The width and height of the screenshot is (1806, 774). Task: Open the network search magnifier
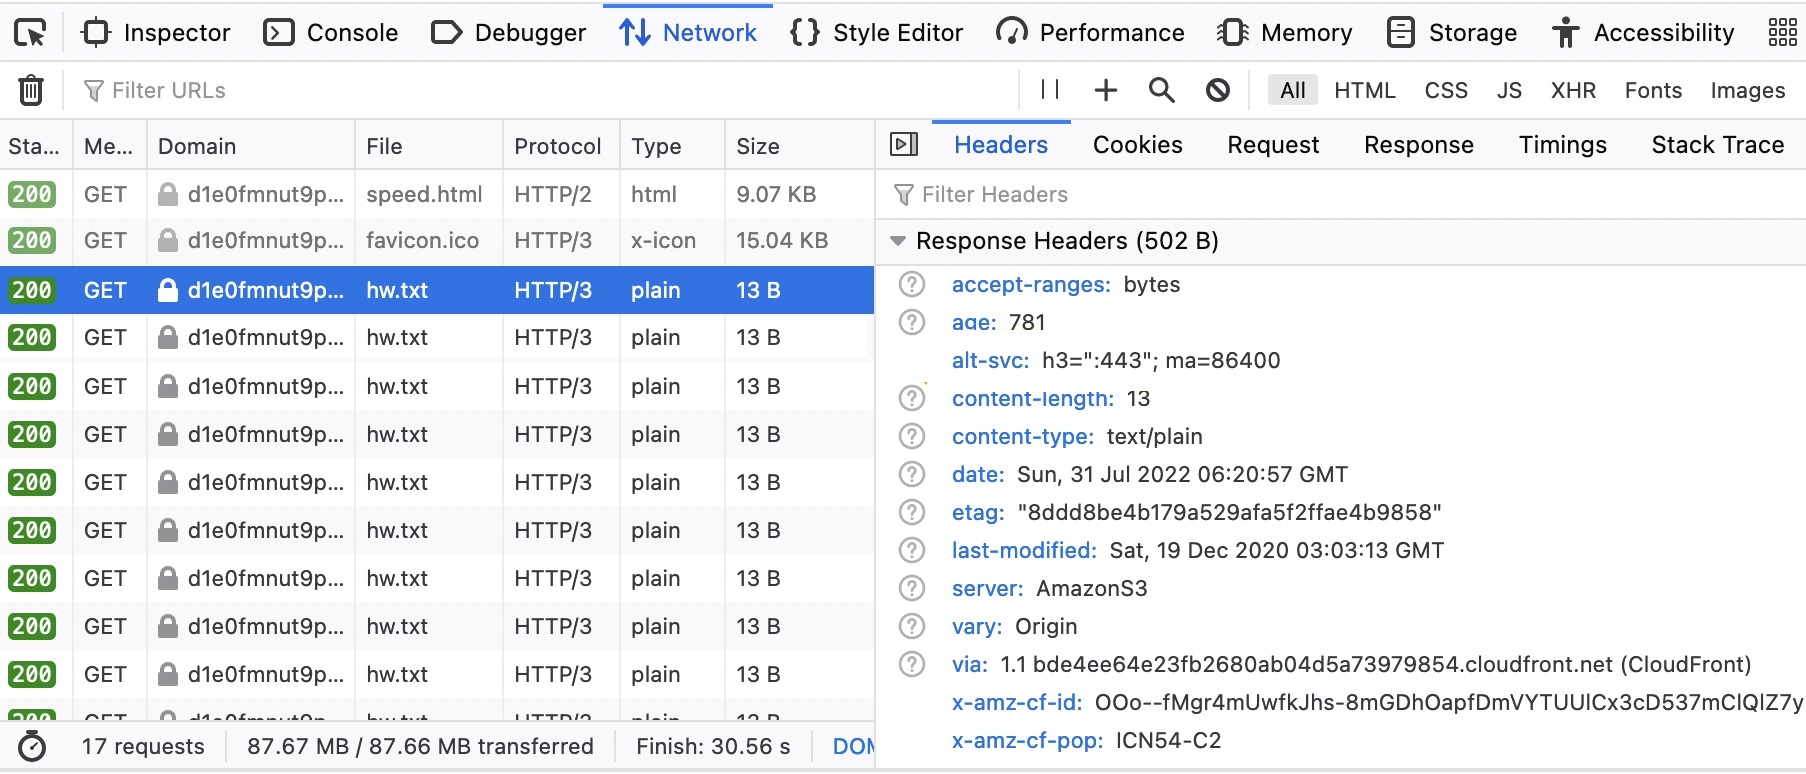tap(1161, 90)
